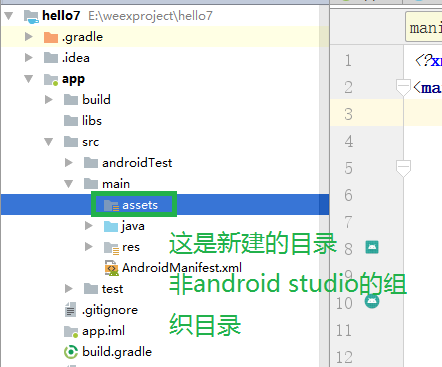Screen dimensions: 442x367
Task: Collapse the src folder arrow
Action: tap(49, 142)
